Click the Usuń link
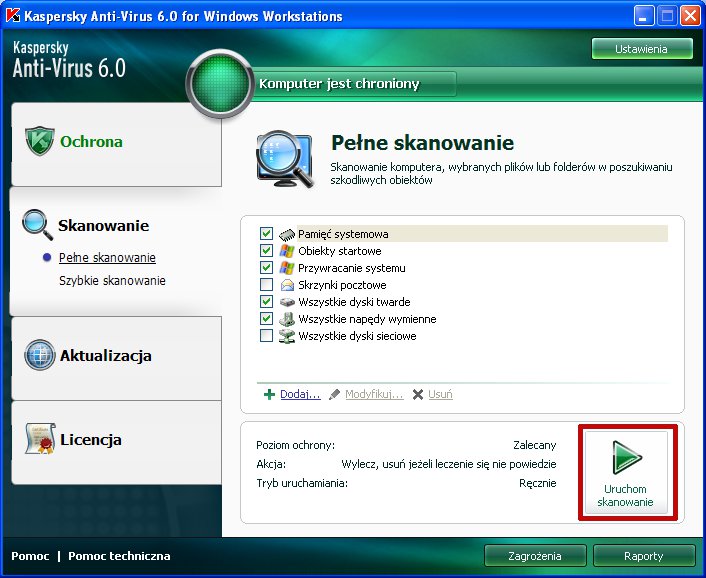706x578 pixels. click(x=440, y=394)
